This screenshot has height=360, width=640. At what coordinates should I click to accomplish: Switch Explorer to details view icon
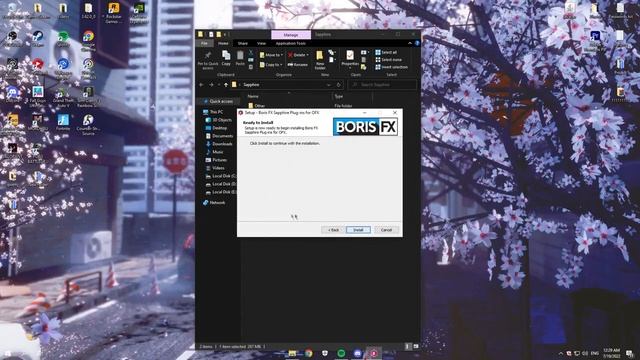(408, 347)
